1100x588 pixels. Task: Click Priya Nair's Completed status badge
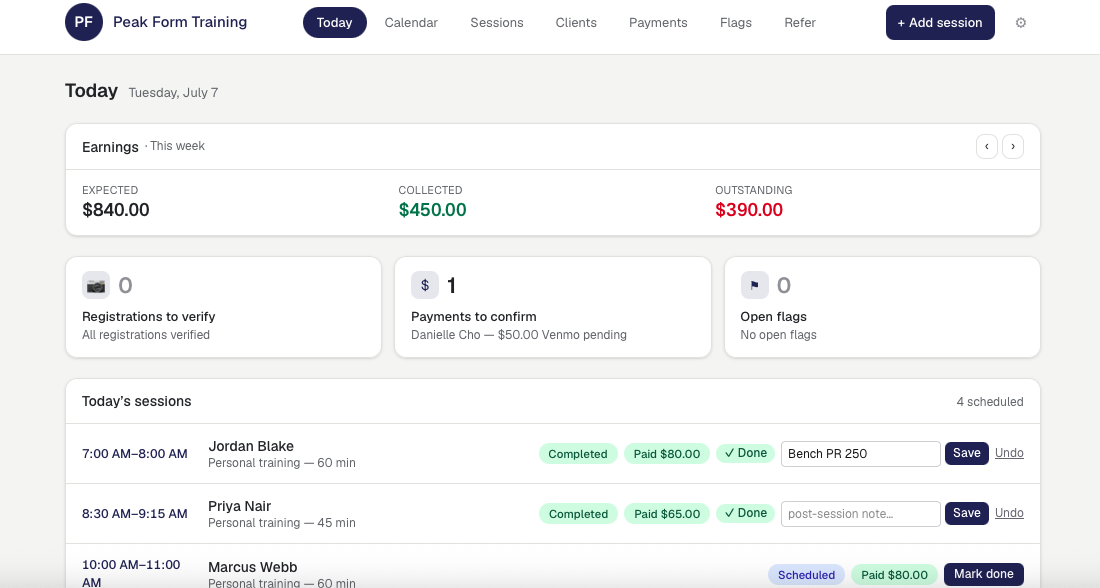(578, 514)
